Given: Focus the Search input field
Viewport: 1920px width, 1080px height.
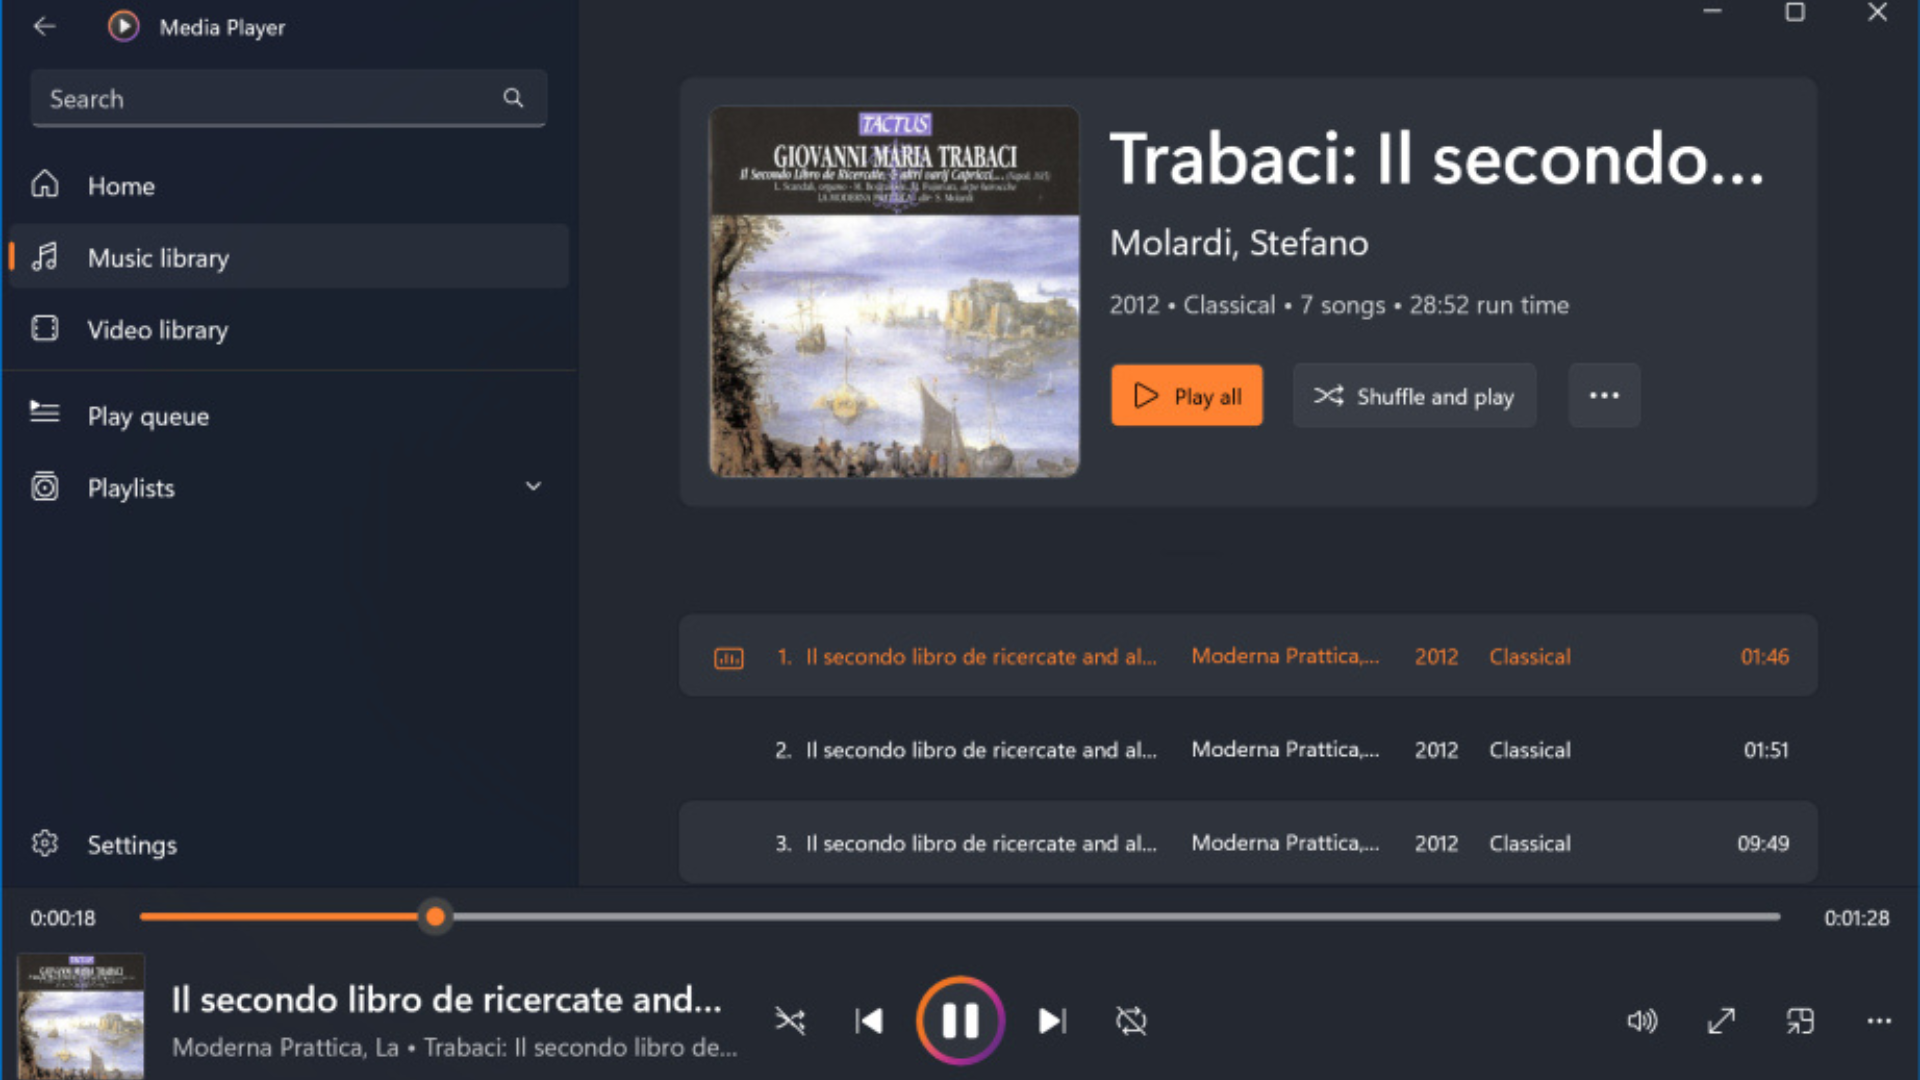Looking at the screenshot, I should (x=289, y=98).
